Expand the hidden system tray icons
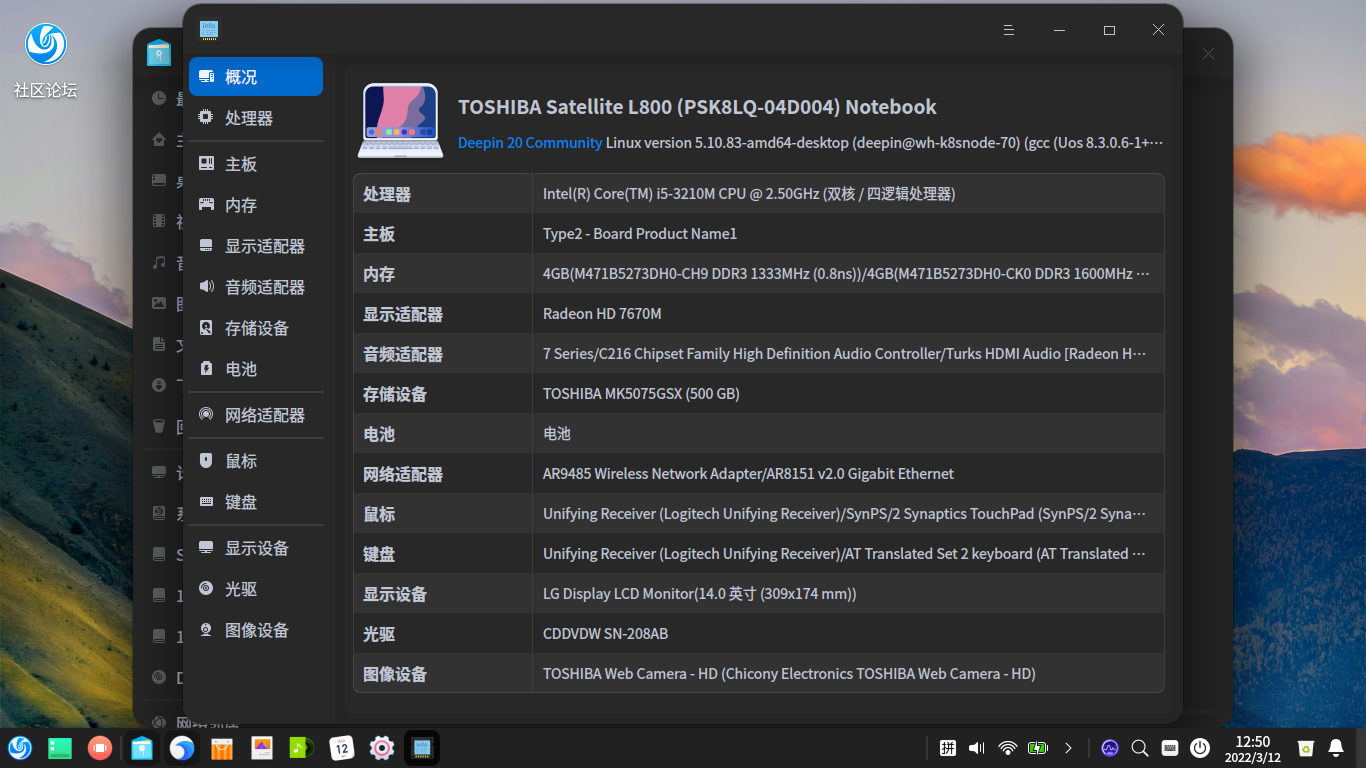The image size is (1366, 768). (x=1066, y=747)
